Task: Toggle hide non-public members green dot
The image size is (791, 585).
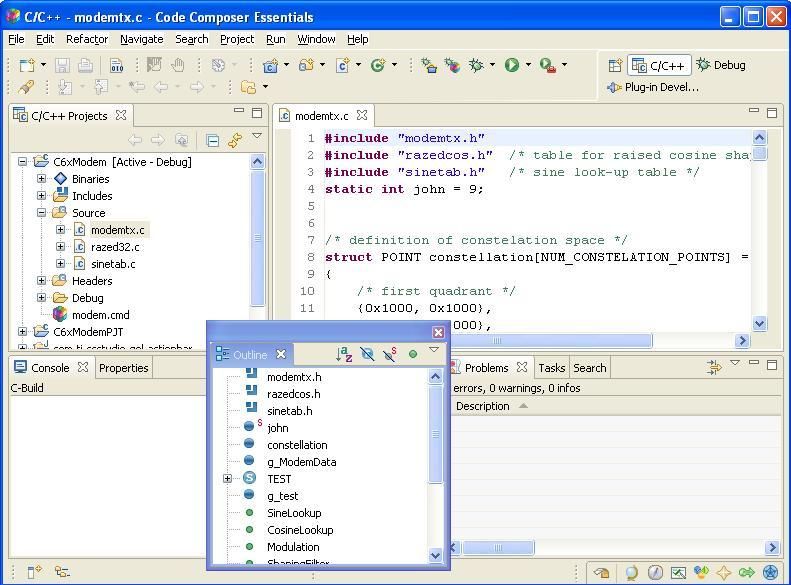Action: (413, 355)
